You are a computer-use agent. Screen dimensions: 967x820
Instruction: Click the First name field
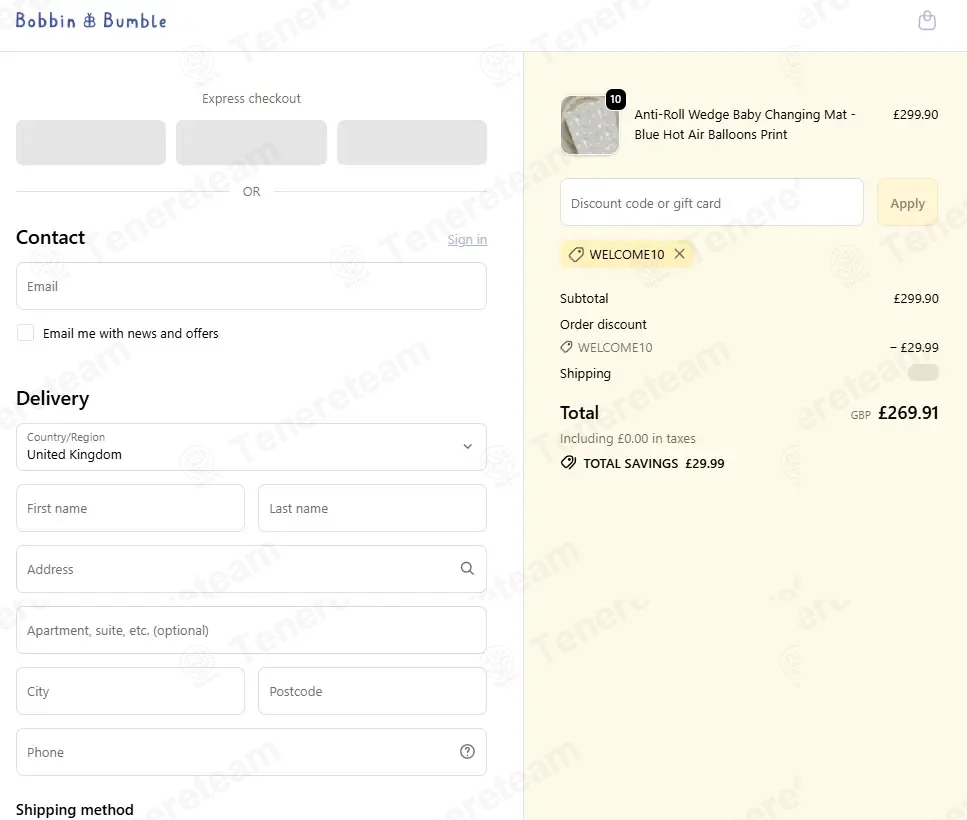click(x=130, y=508)
